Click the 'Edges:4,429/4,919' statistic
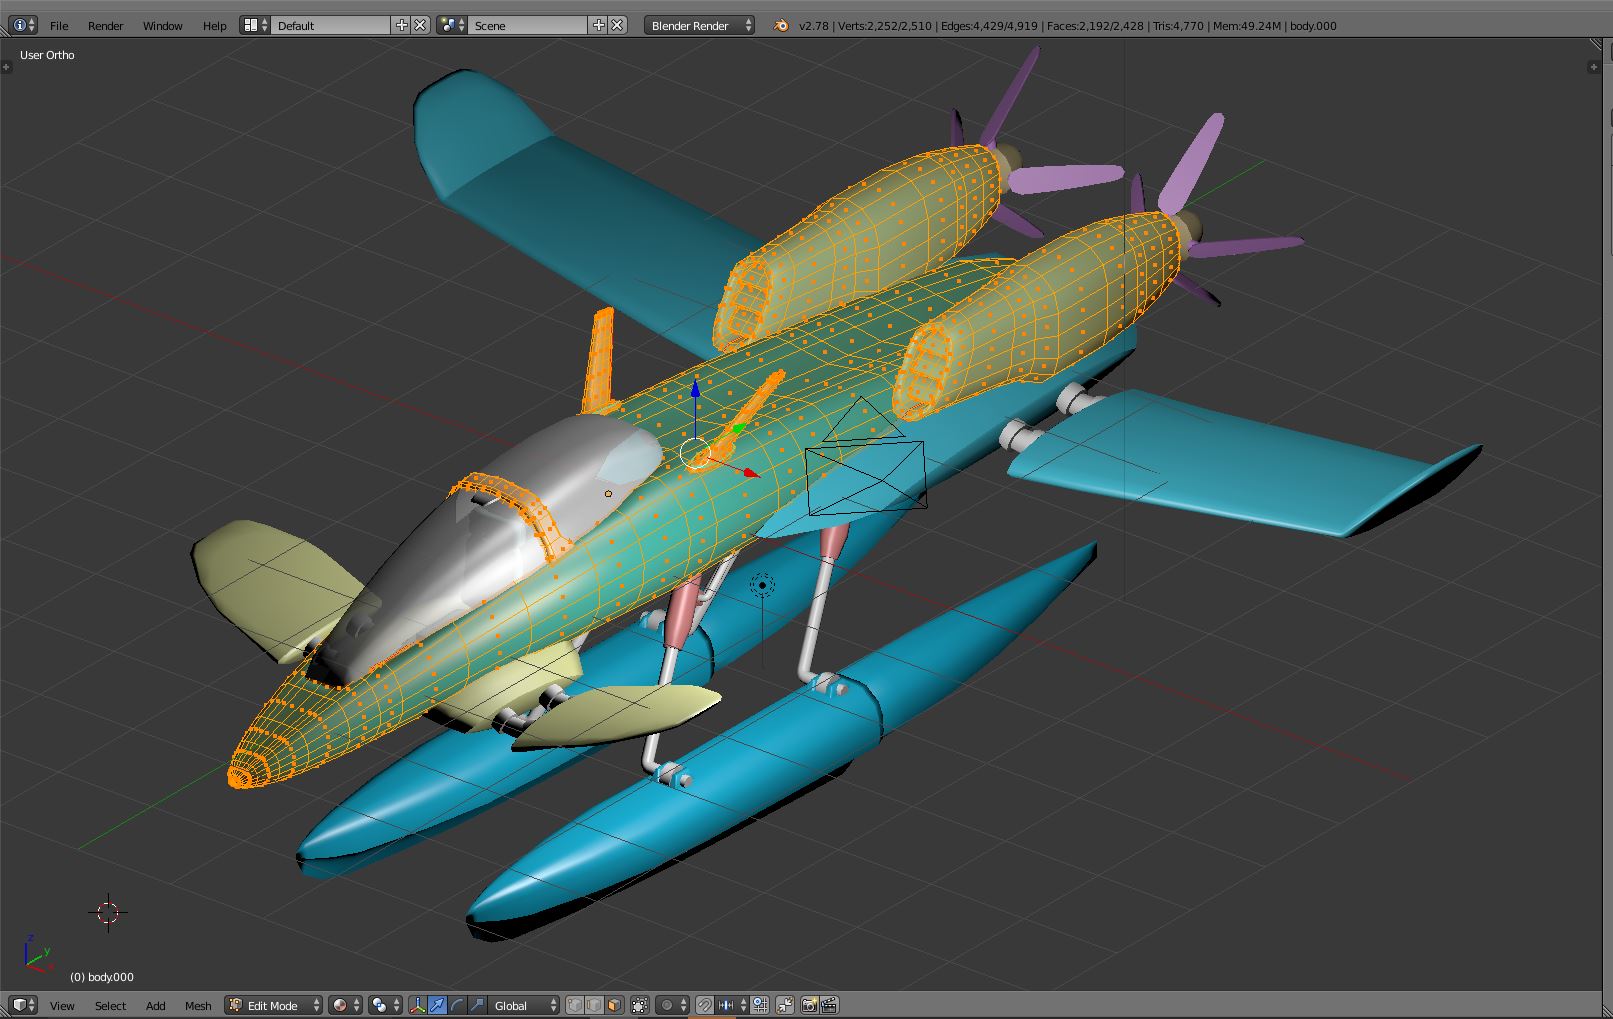 [989, 26]
